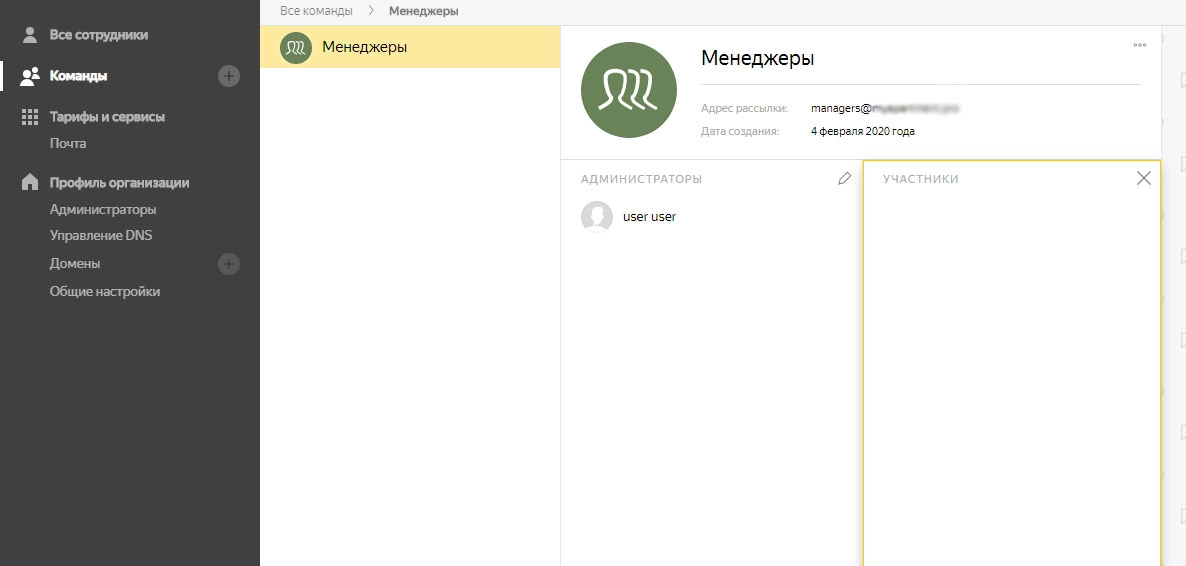Open Все сотрудники in sidebar

[99, 35]
